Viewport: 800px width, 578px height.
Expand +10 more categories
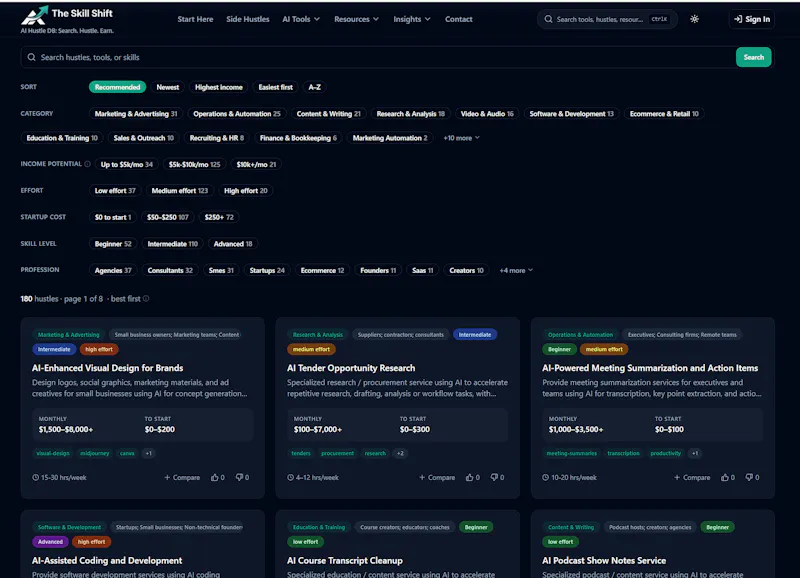point(461,138)
